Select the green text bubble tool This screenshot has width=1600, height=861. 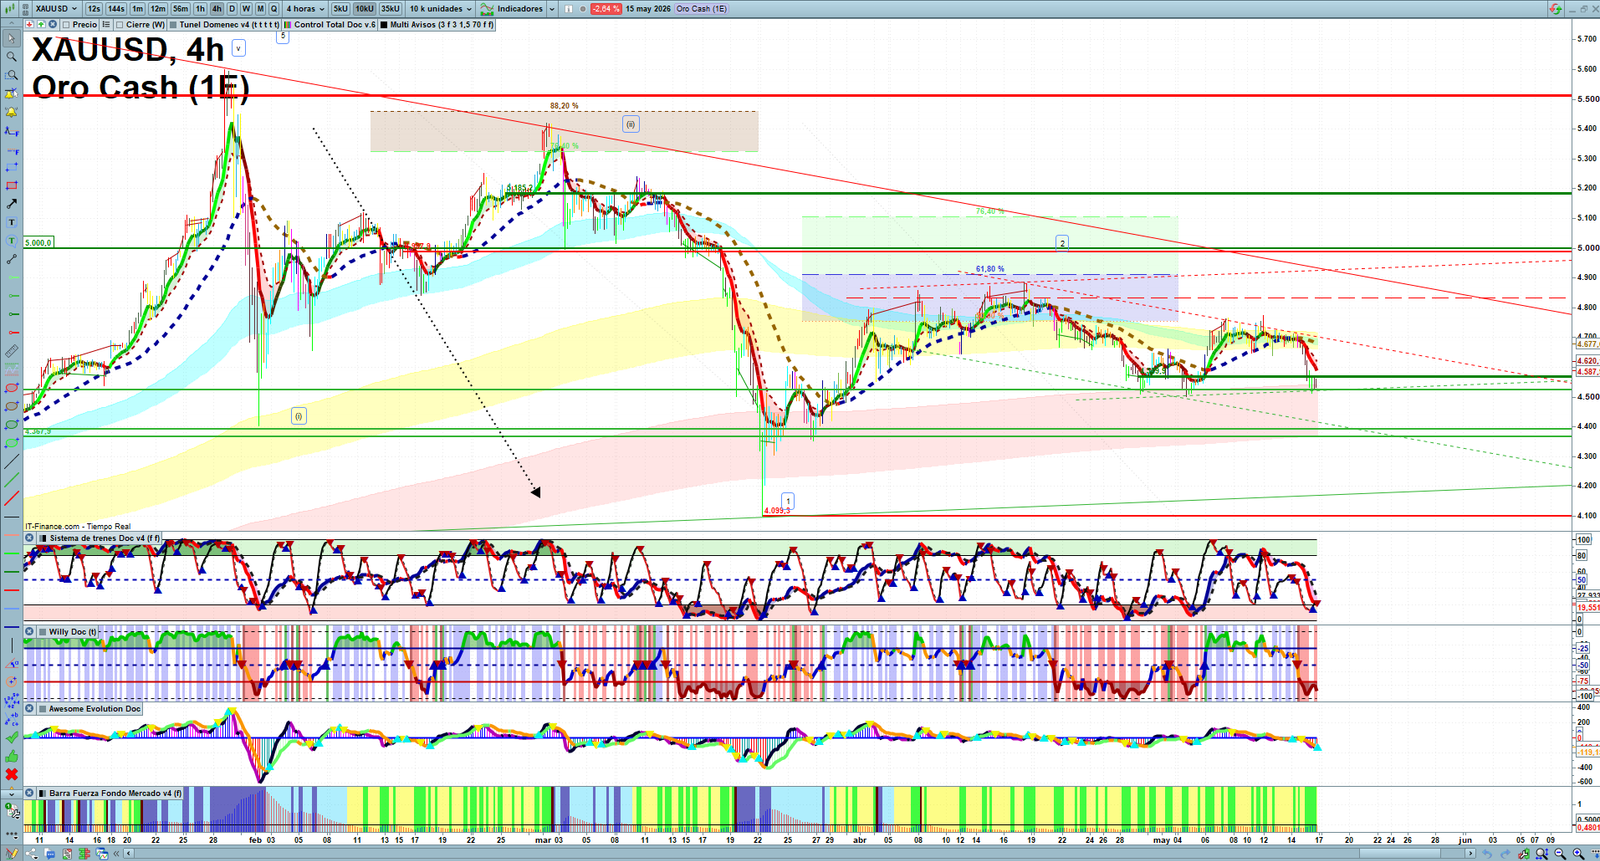12,240
